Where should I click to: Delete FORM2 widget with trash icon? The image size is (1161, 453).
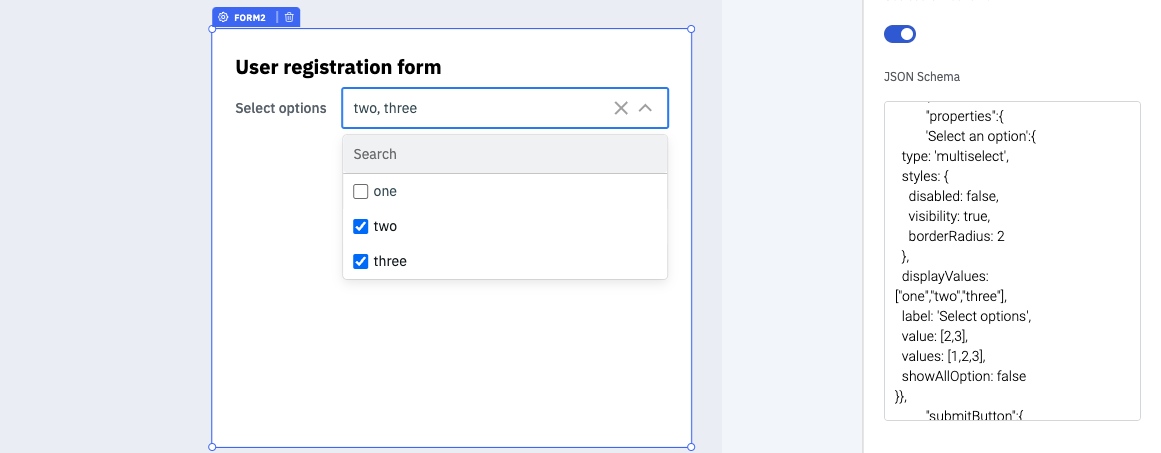(x=289, y=17)
